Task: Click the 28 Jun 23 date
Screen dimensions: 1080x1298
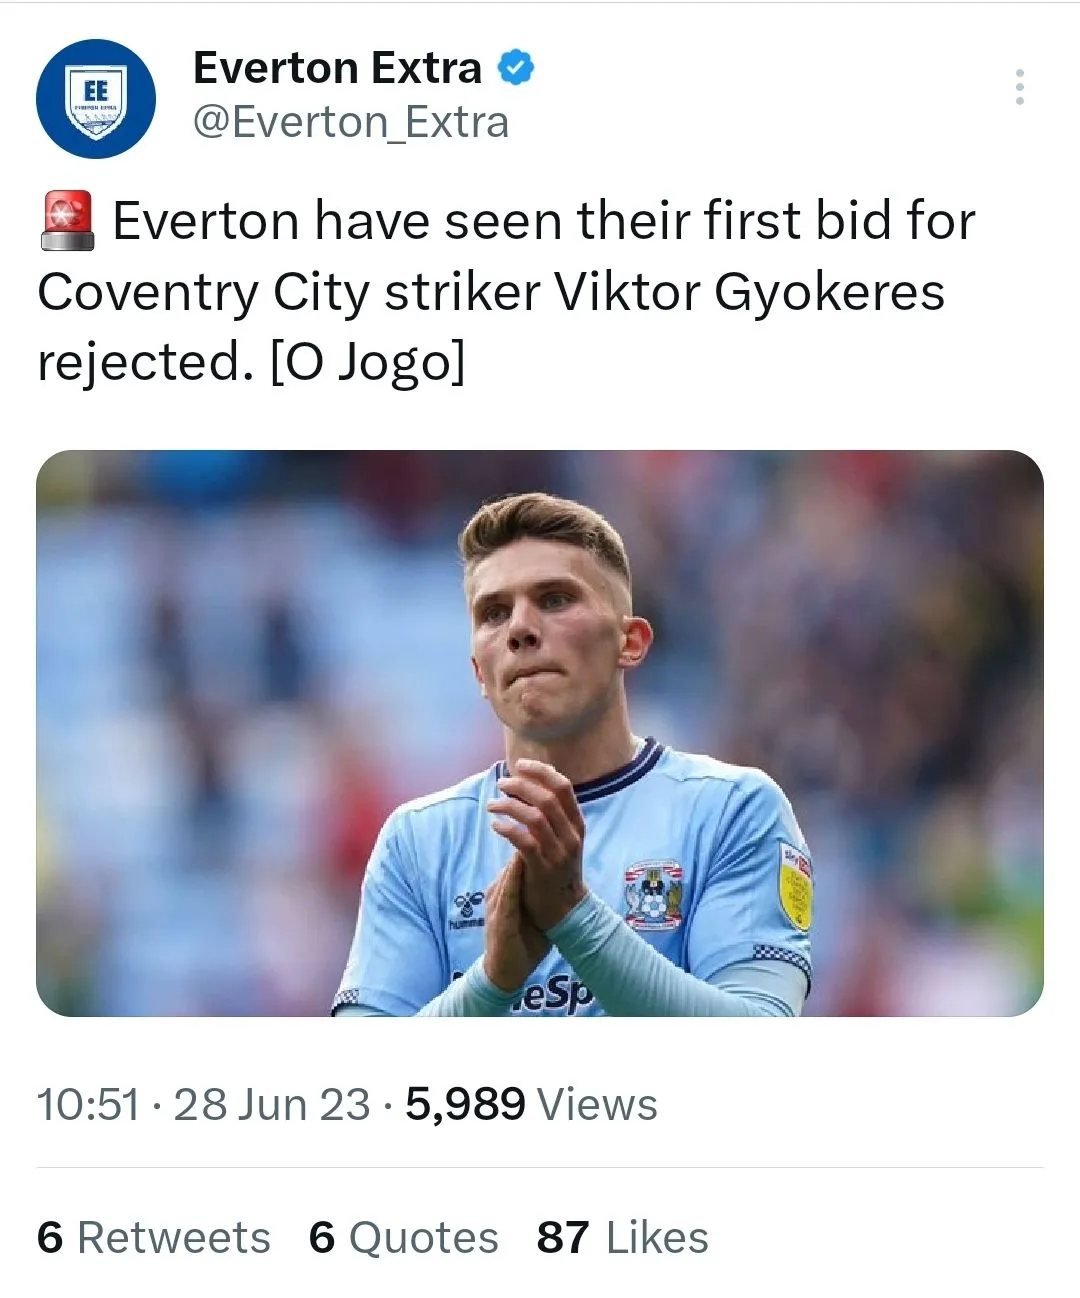Action: click(272, 1105)
